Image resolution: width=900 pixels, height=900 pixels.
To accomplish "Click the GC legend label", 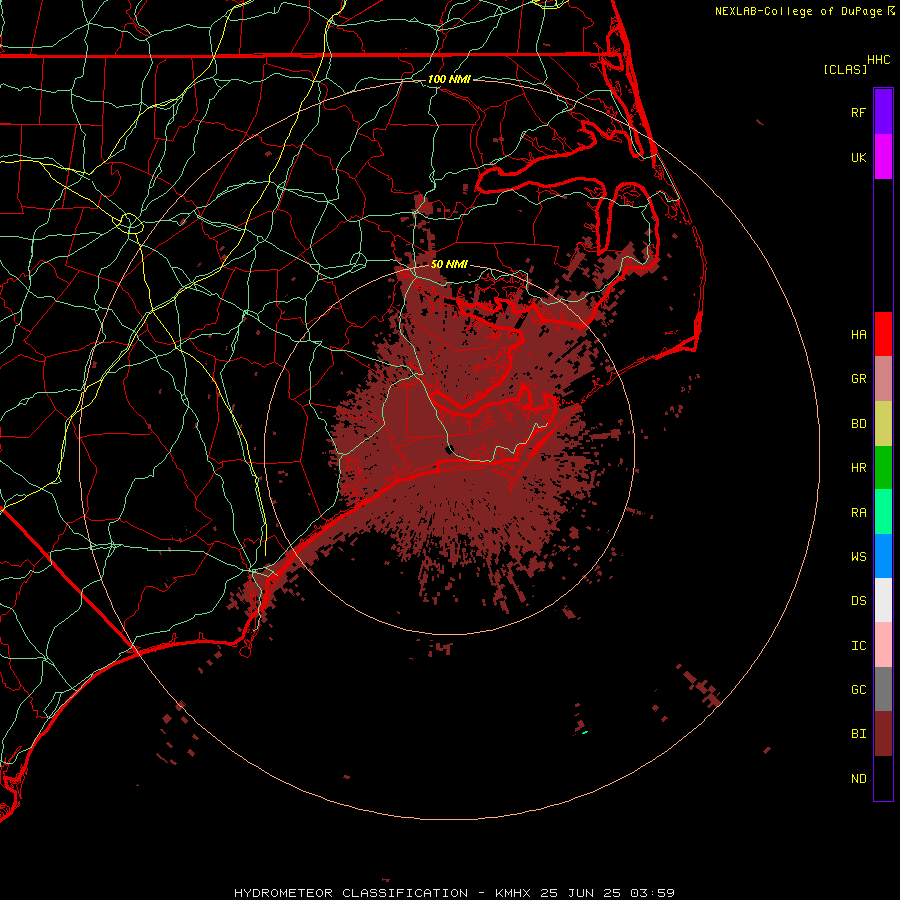I will click(x=859, y=689).
